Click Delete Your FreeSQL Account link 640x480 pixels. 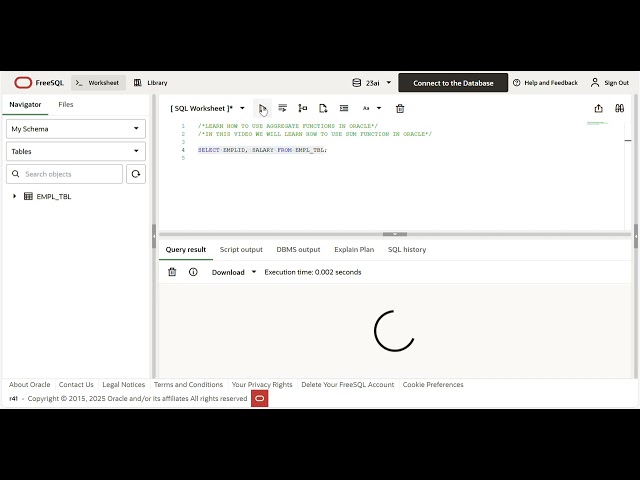(347, 384)
